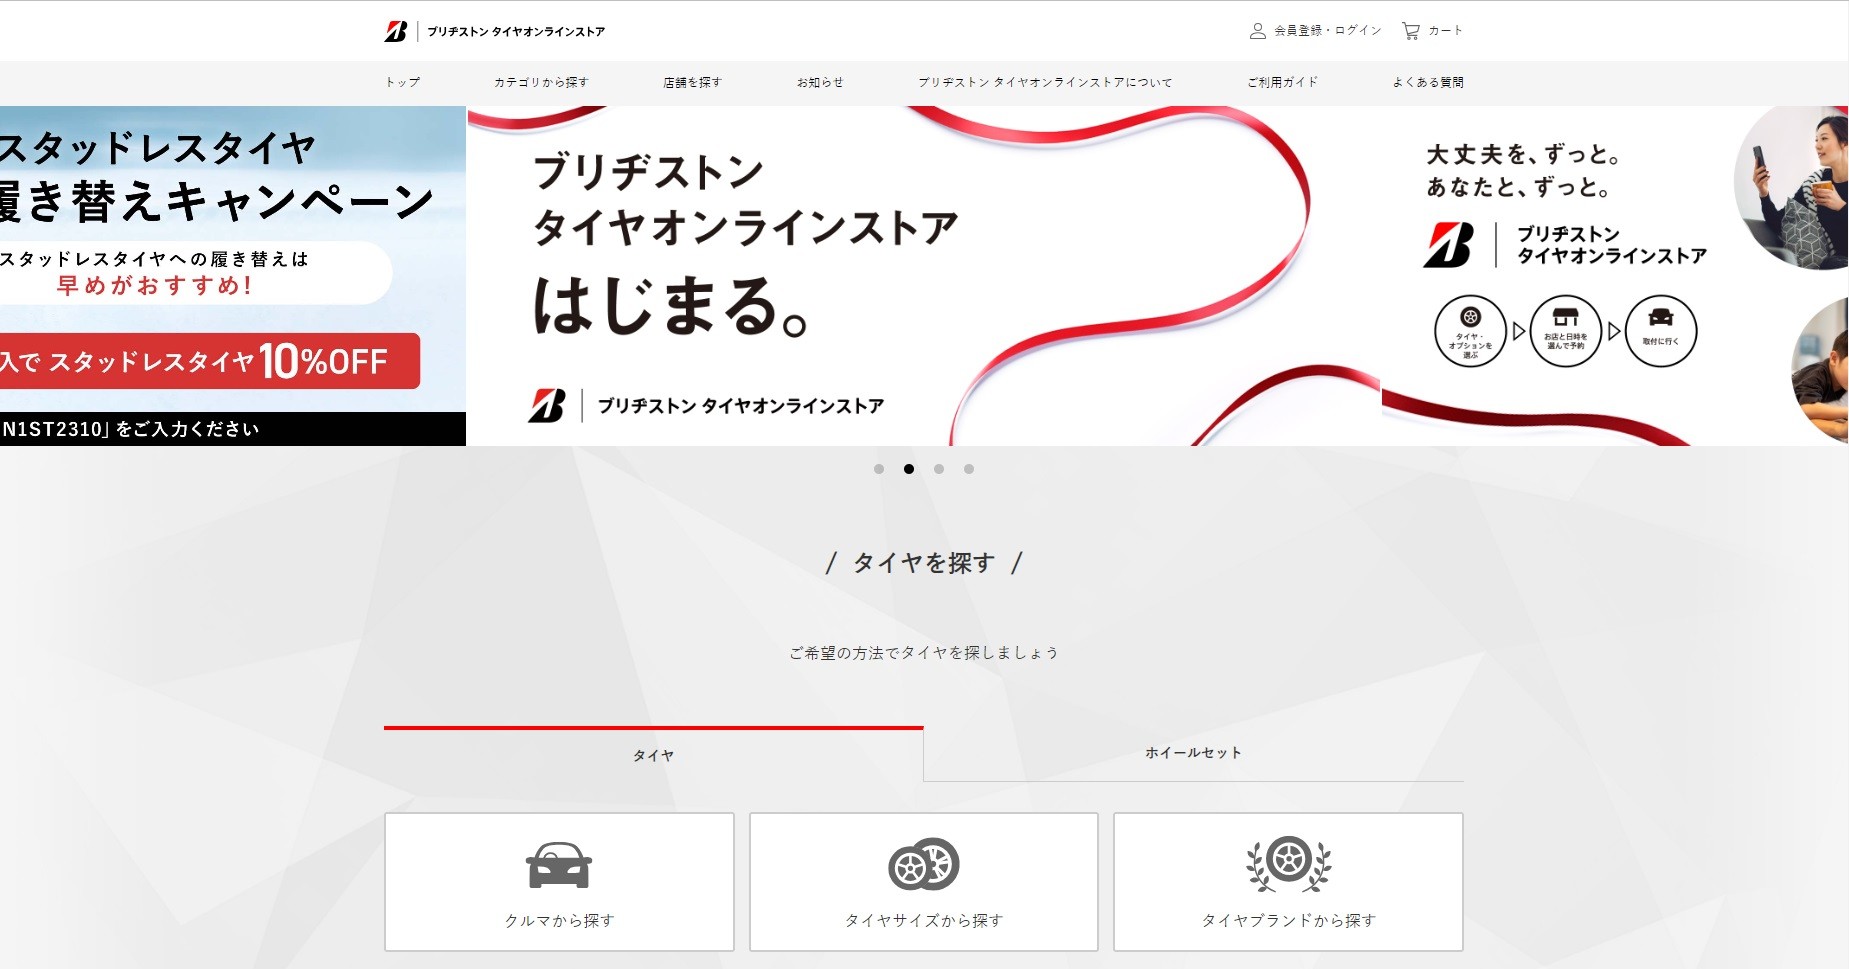Open カテゴリから探す navigation menu
Viewport: 1849px width, 969px height.
[x=541, y=82]
